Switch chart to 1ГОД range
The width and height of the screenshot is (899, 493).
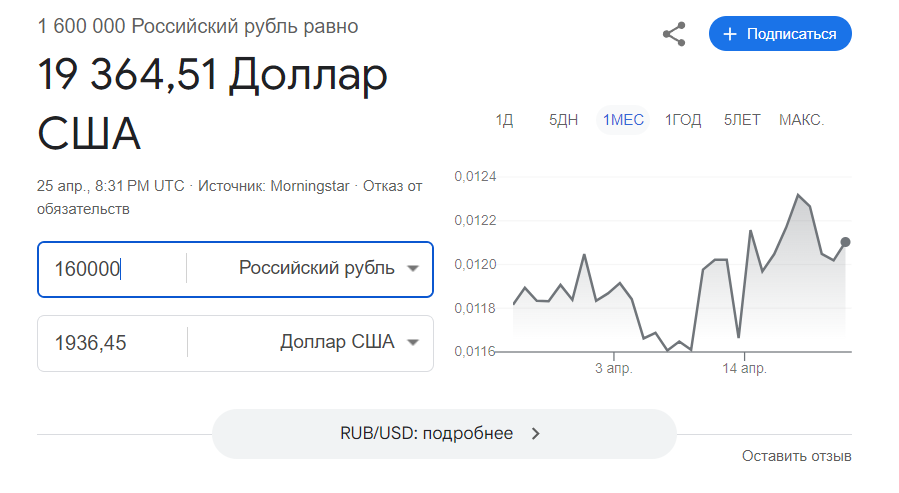coord(683,120)
